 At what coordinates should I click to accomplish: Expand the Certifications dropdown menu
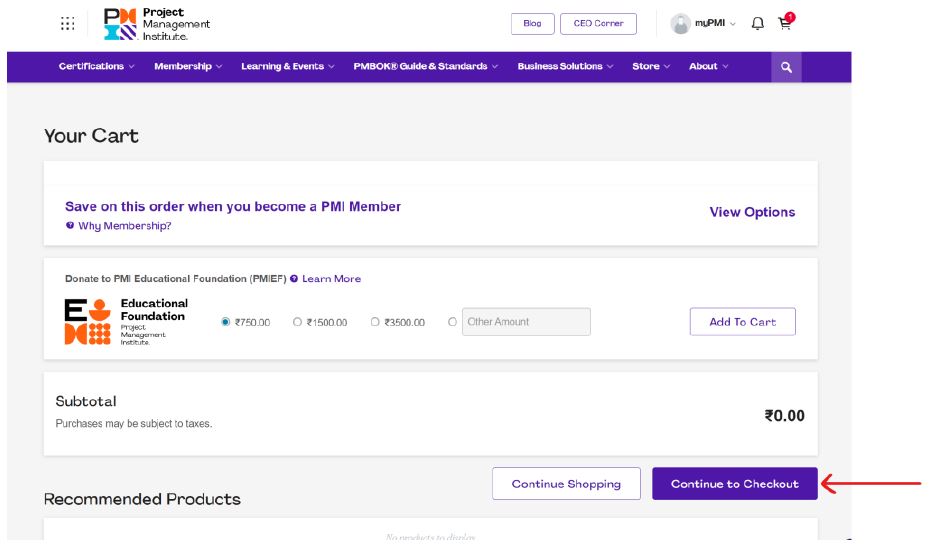click(x=96, y=67)
